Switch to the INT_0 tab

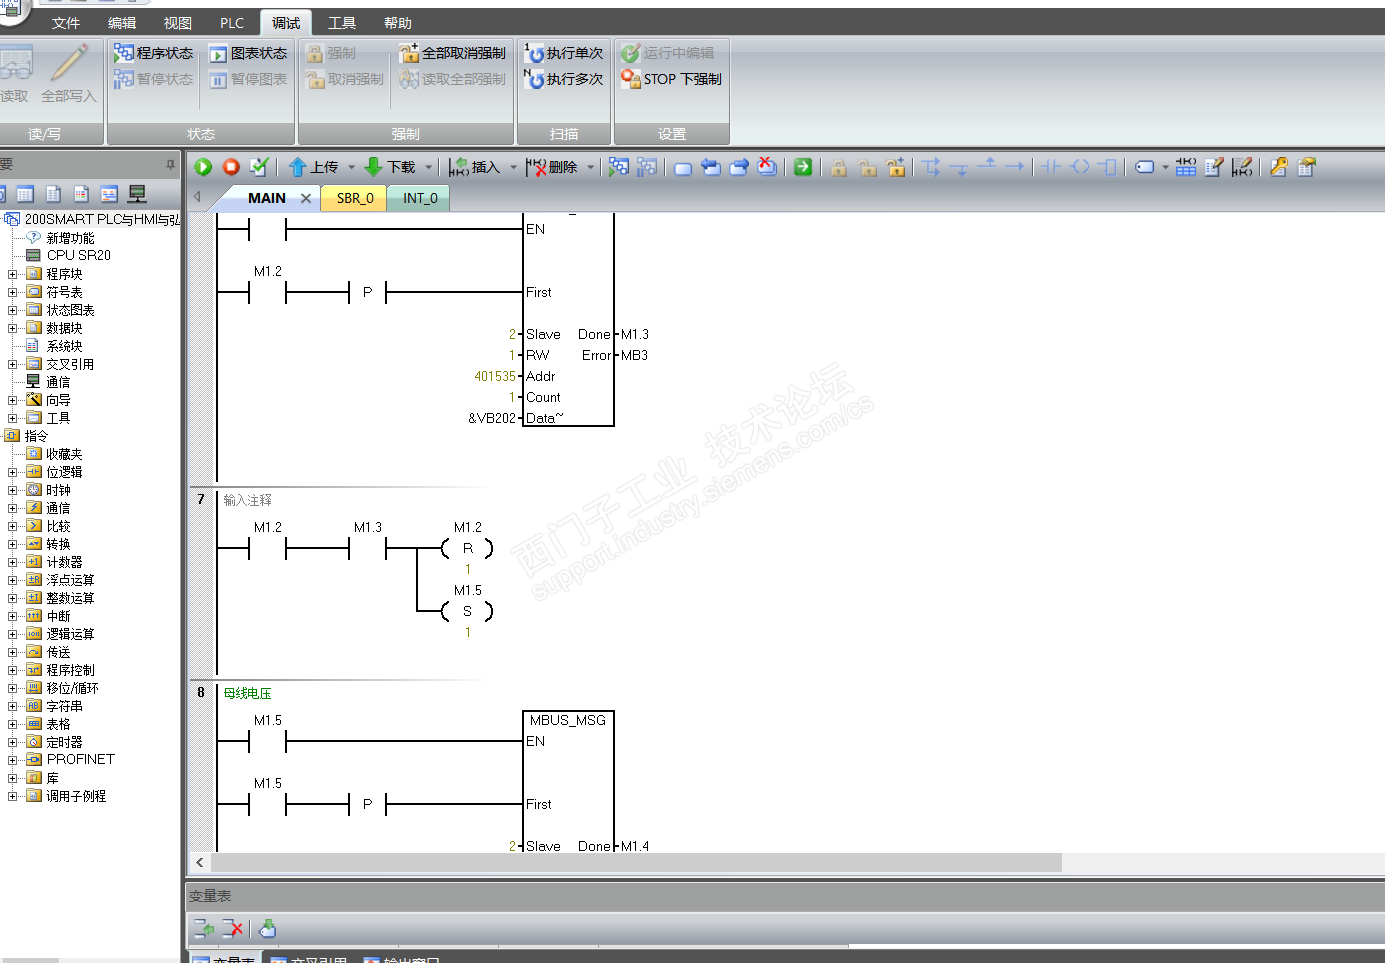click(420, 198)
